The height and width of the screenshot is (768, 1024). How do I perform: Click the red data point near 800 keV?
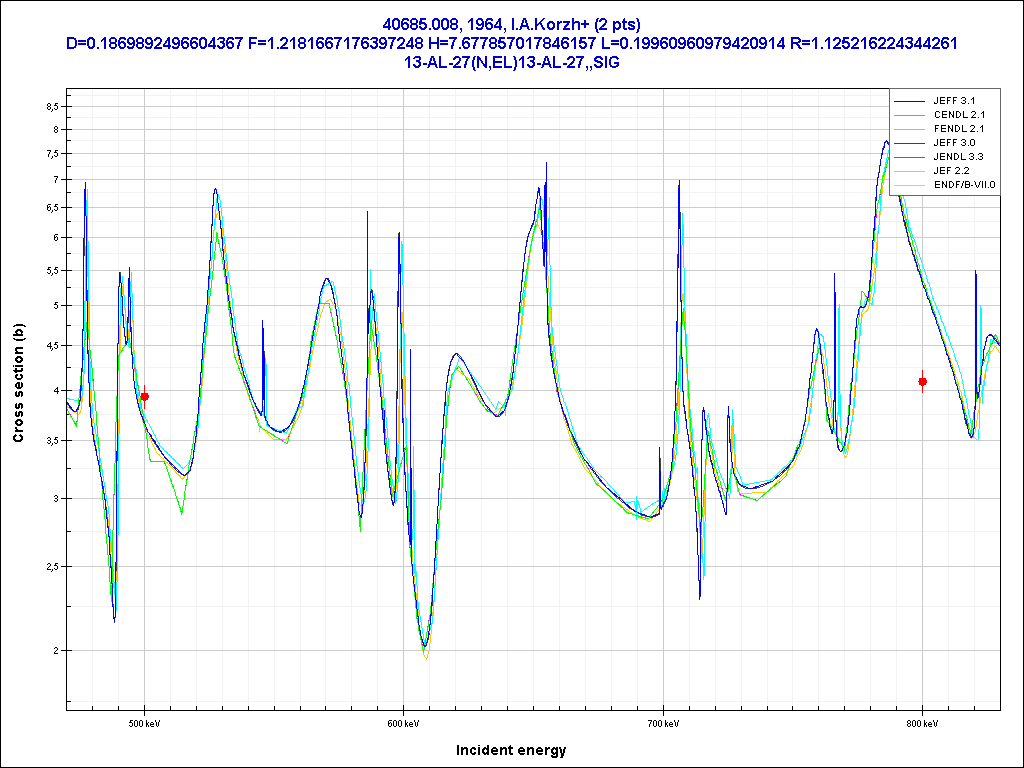coord(922,381)
